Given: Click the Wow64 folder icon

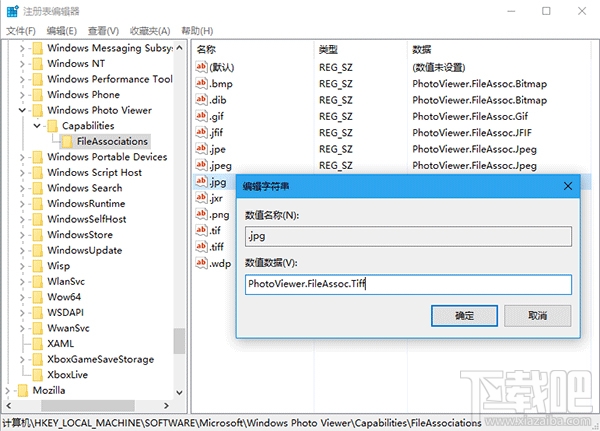Looking at the screenshot, I should [x=38, y=297].
